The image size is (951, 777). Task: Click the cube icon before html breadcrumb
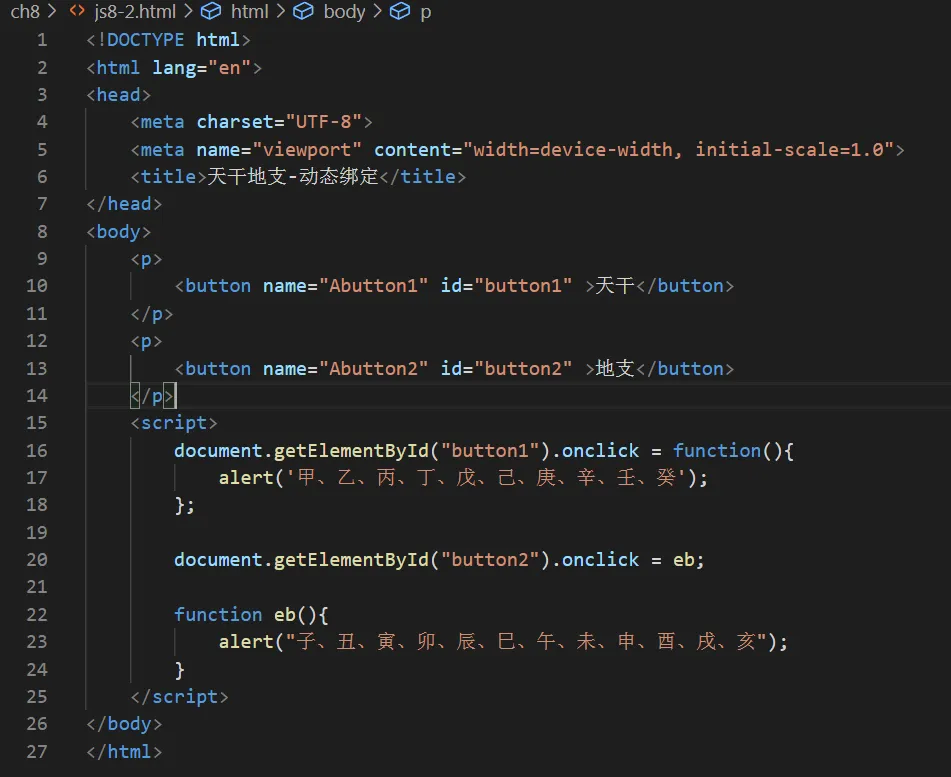tap(210, 12)
